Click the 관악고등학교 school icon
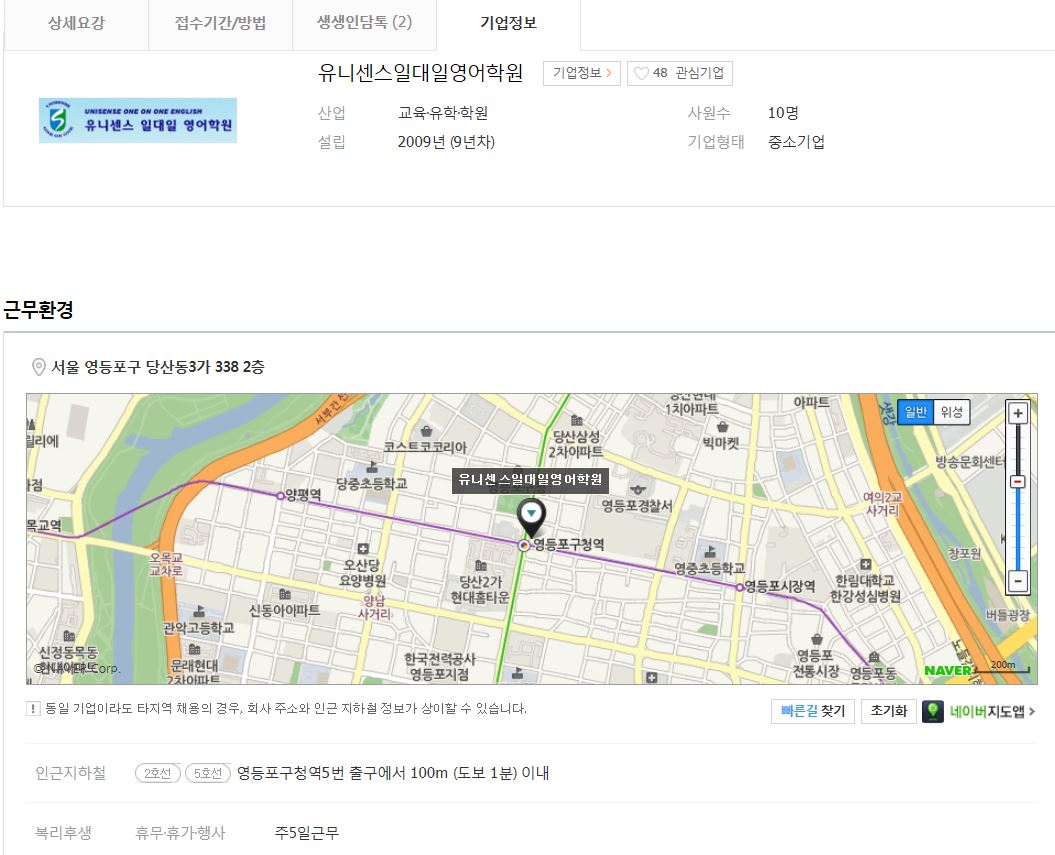The height and width of the screenshot is (855, 1055). (x=198, y=611)
